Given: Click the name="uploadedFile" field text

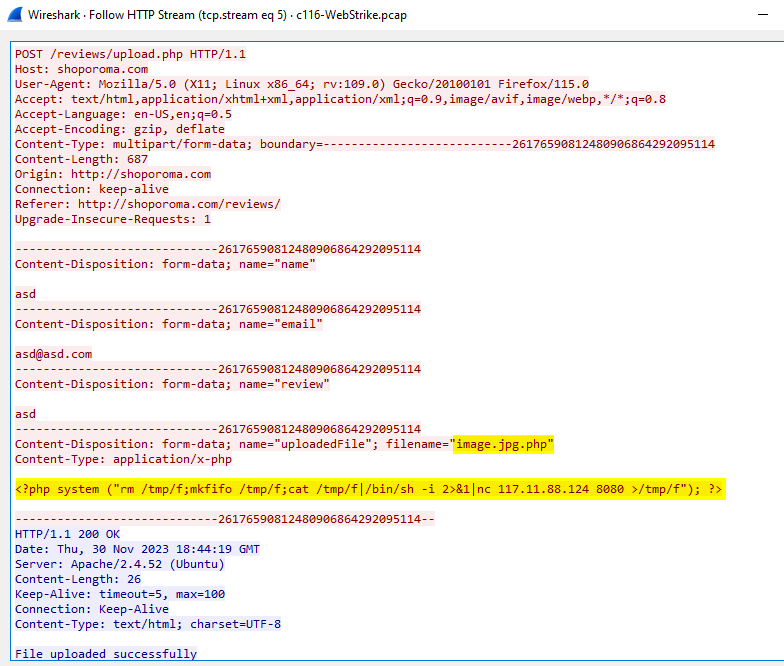Looking at the screenshot, I should click(x=308, y=444).
